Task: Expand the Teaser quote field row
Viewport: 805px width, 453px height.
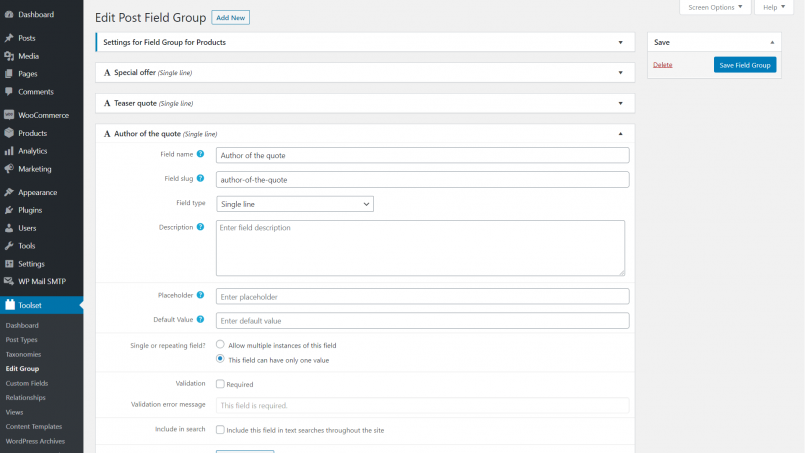Action: (x=365, y=103)
